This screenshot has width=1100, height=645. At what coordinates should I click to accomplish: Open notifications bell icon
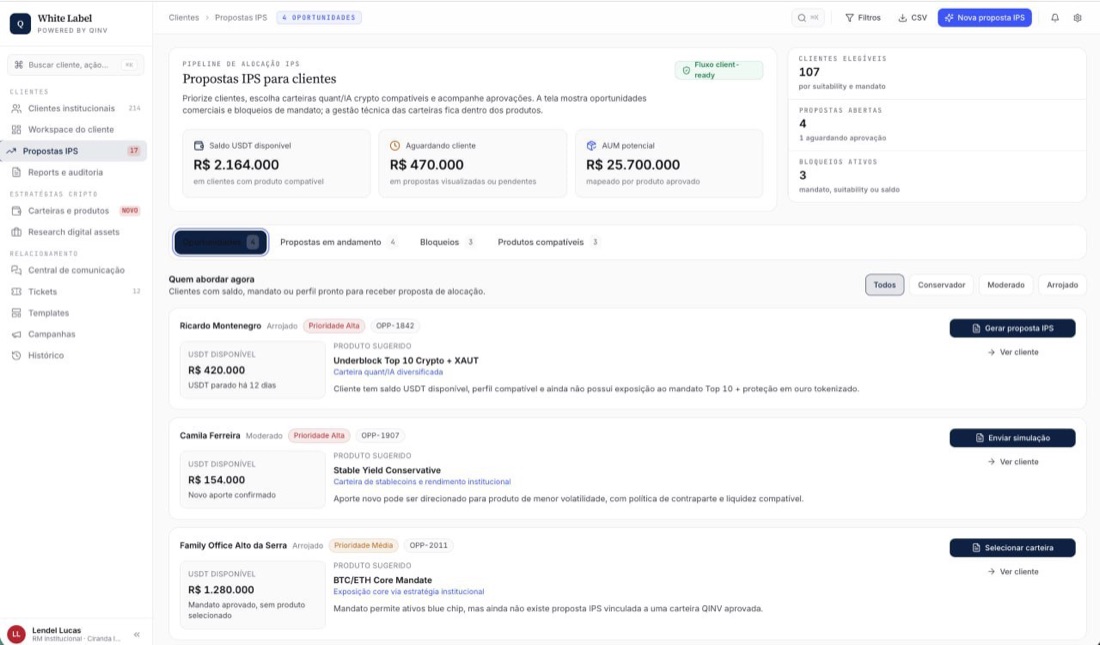1054,18
